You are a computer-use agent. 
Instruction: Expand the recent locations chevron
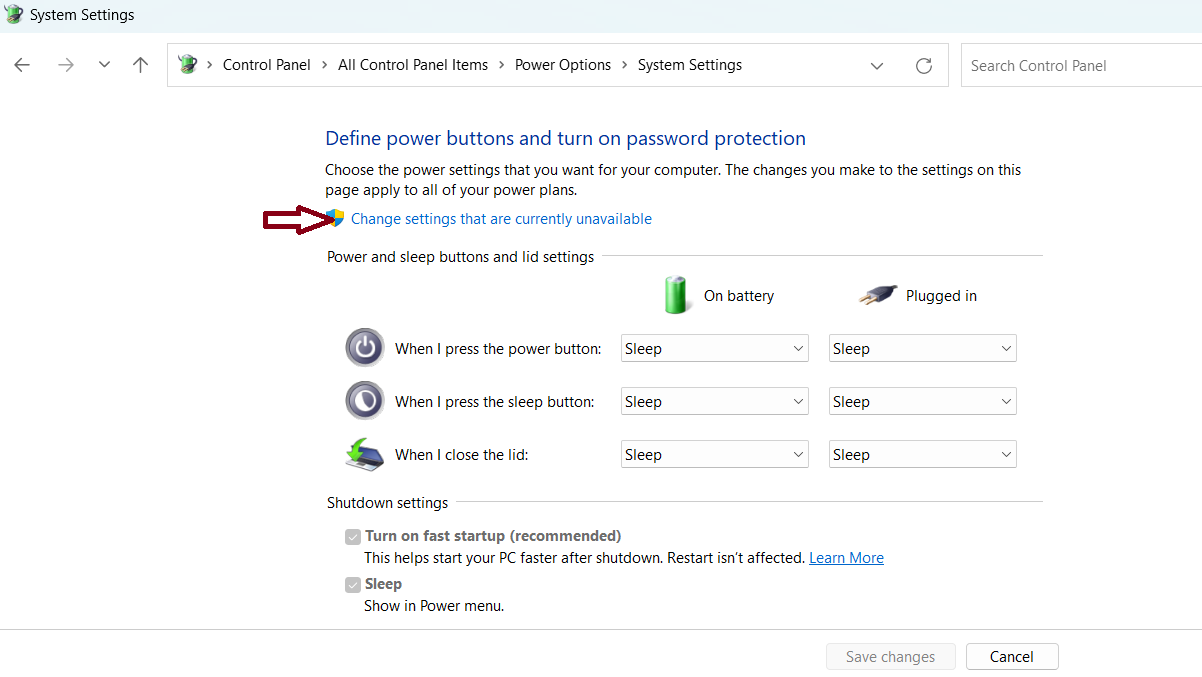(x=104, y=65)
